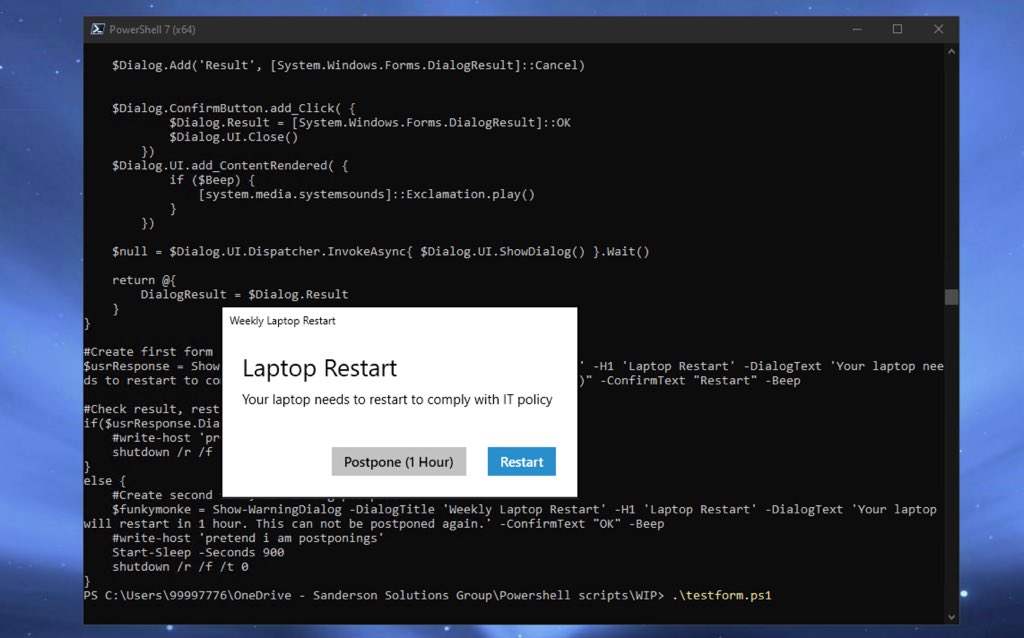The image size is (1024, 638).
Task: Click the PowerShell icon in the title bar
Action: tap(98, 29)
